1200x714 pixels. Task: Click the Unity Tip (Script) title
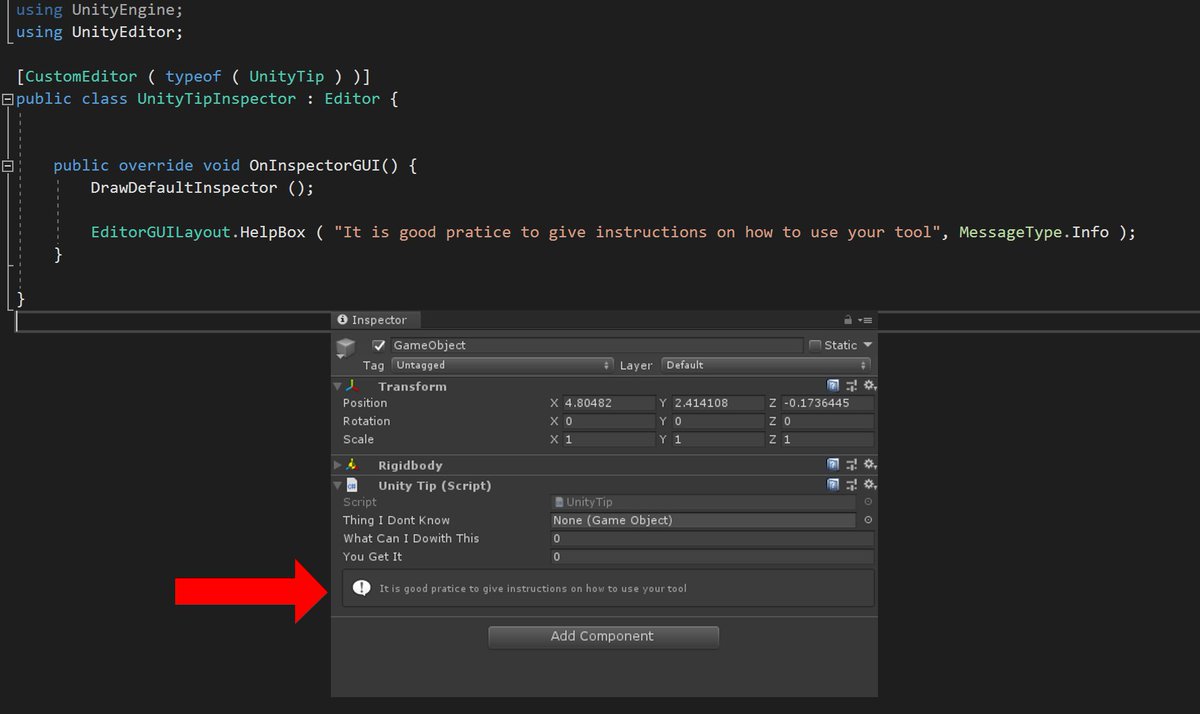coord(435,485)
